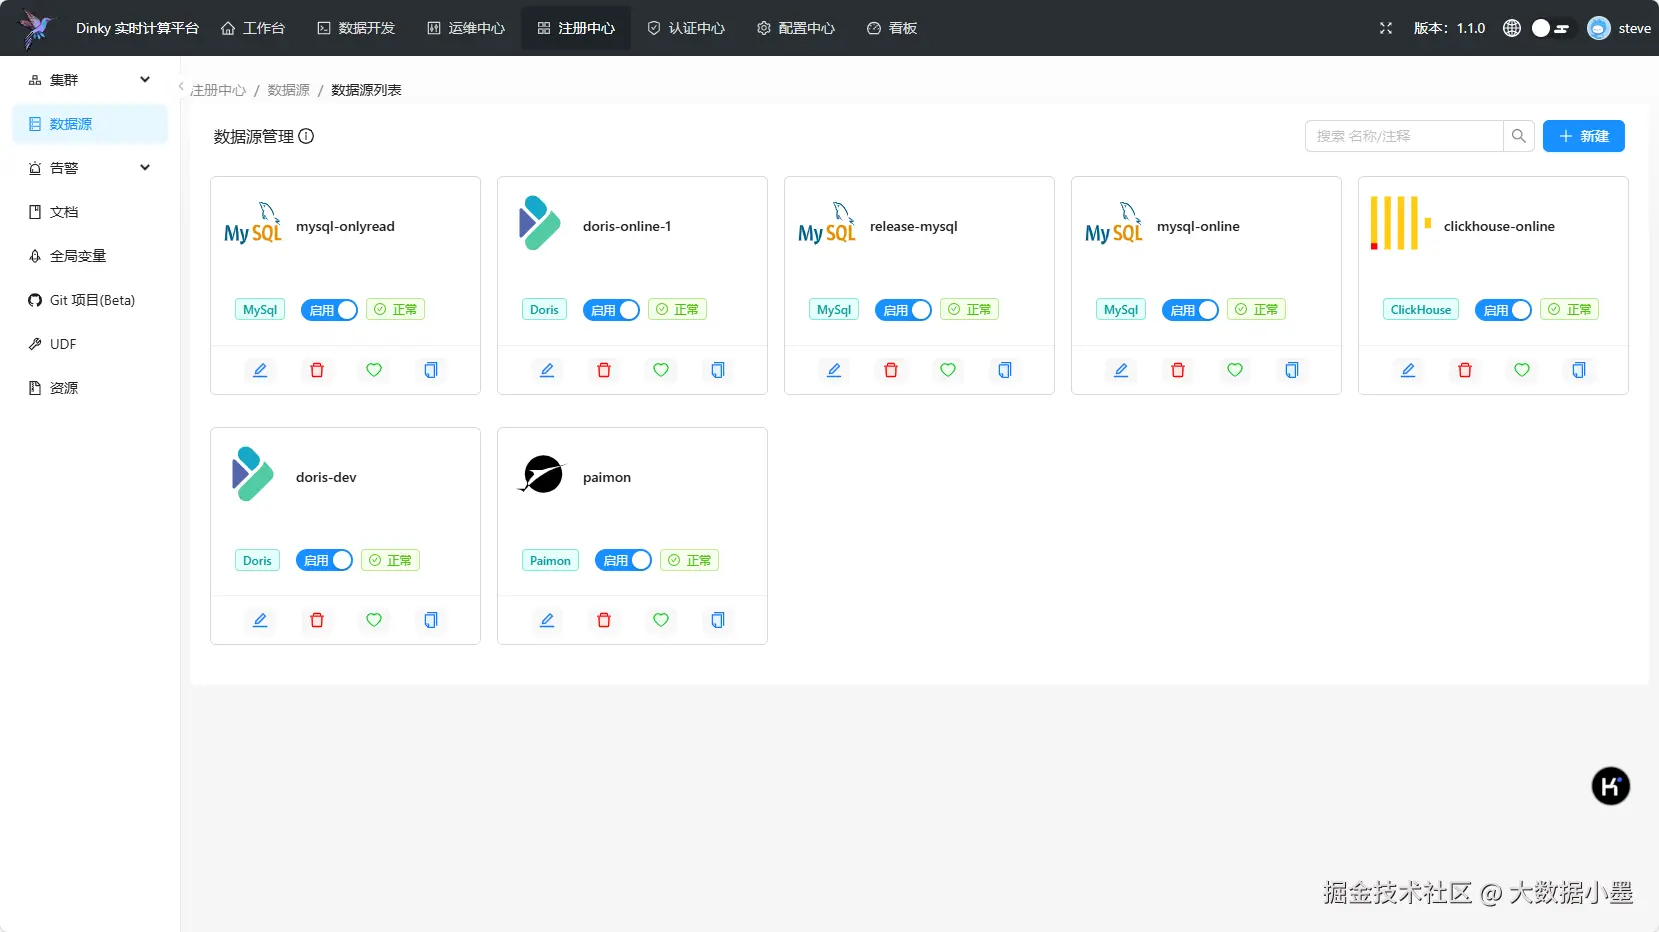Copy the clickhouse-online data source
The width and height of the screenshot is (1659, 932).
1579,370
